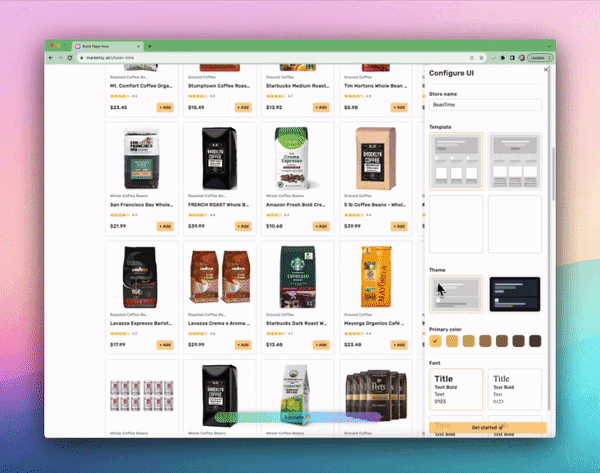Add Mt. Comfort Coffee to cart

tap(165, 108)
